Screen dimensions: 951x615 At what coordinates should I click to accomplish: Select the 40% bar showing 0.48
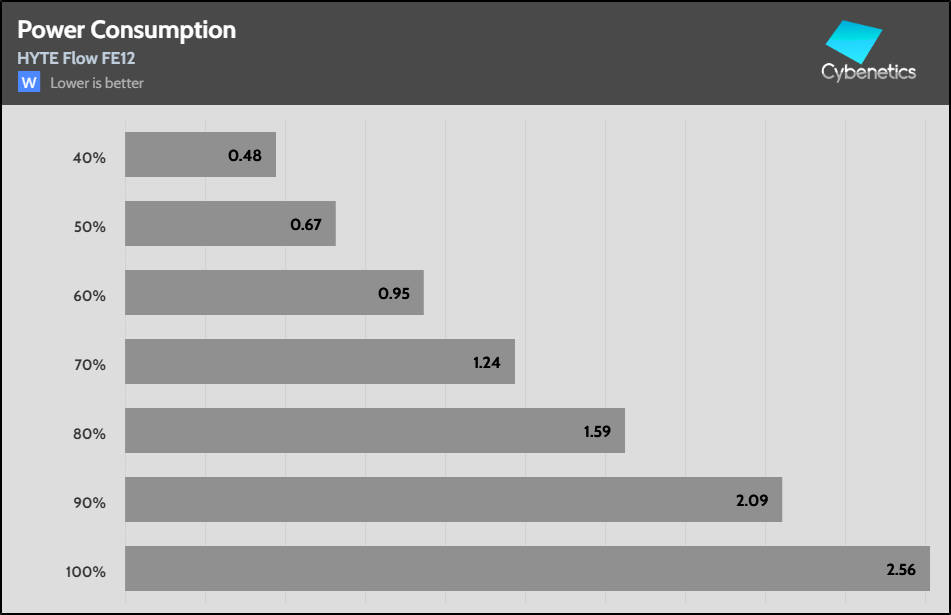tap(200, 155)
